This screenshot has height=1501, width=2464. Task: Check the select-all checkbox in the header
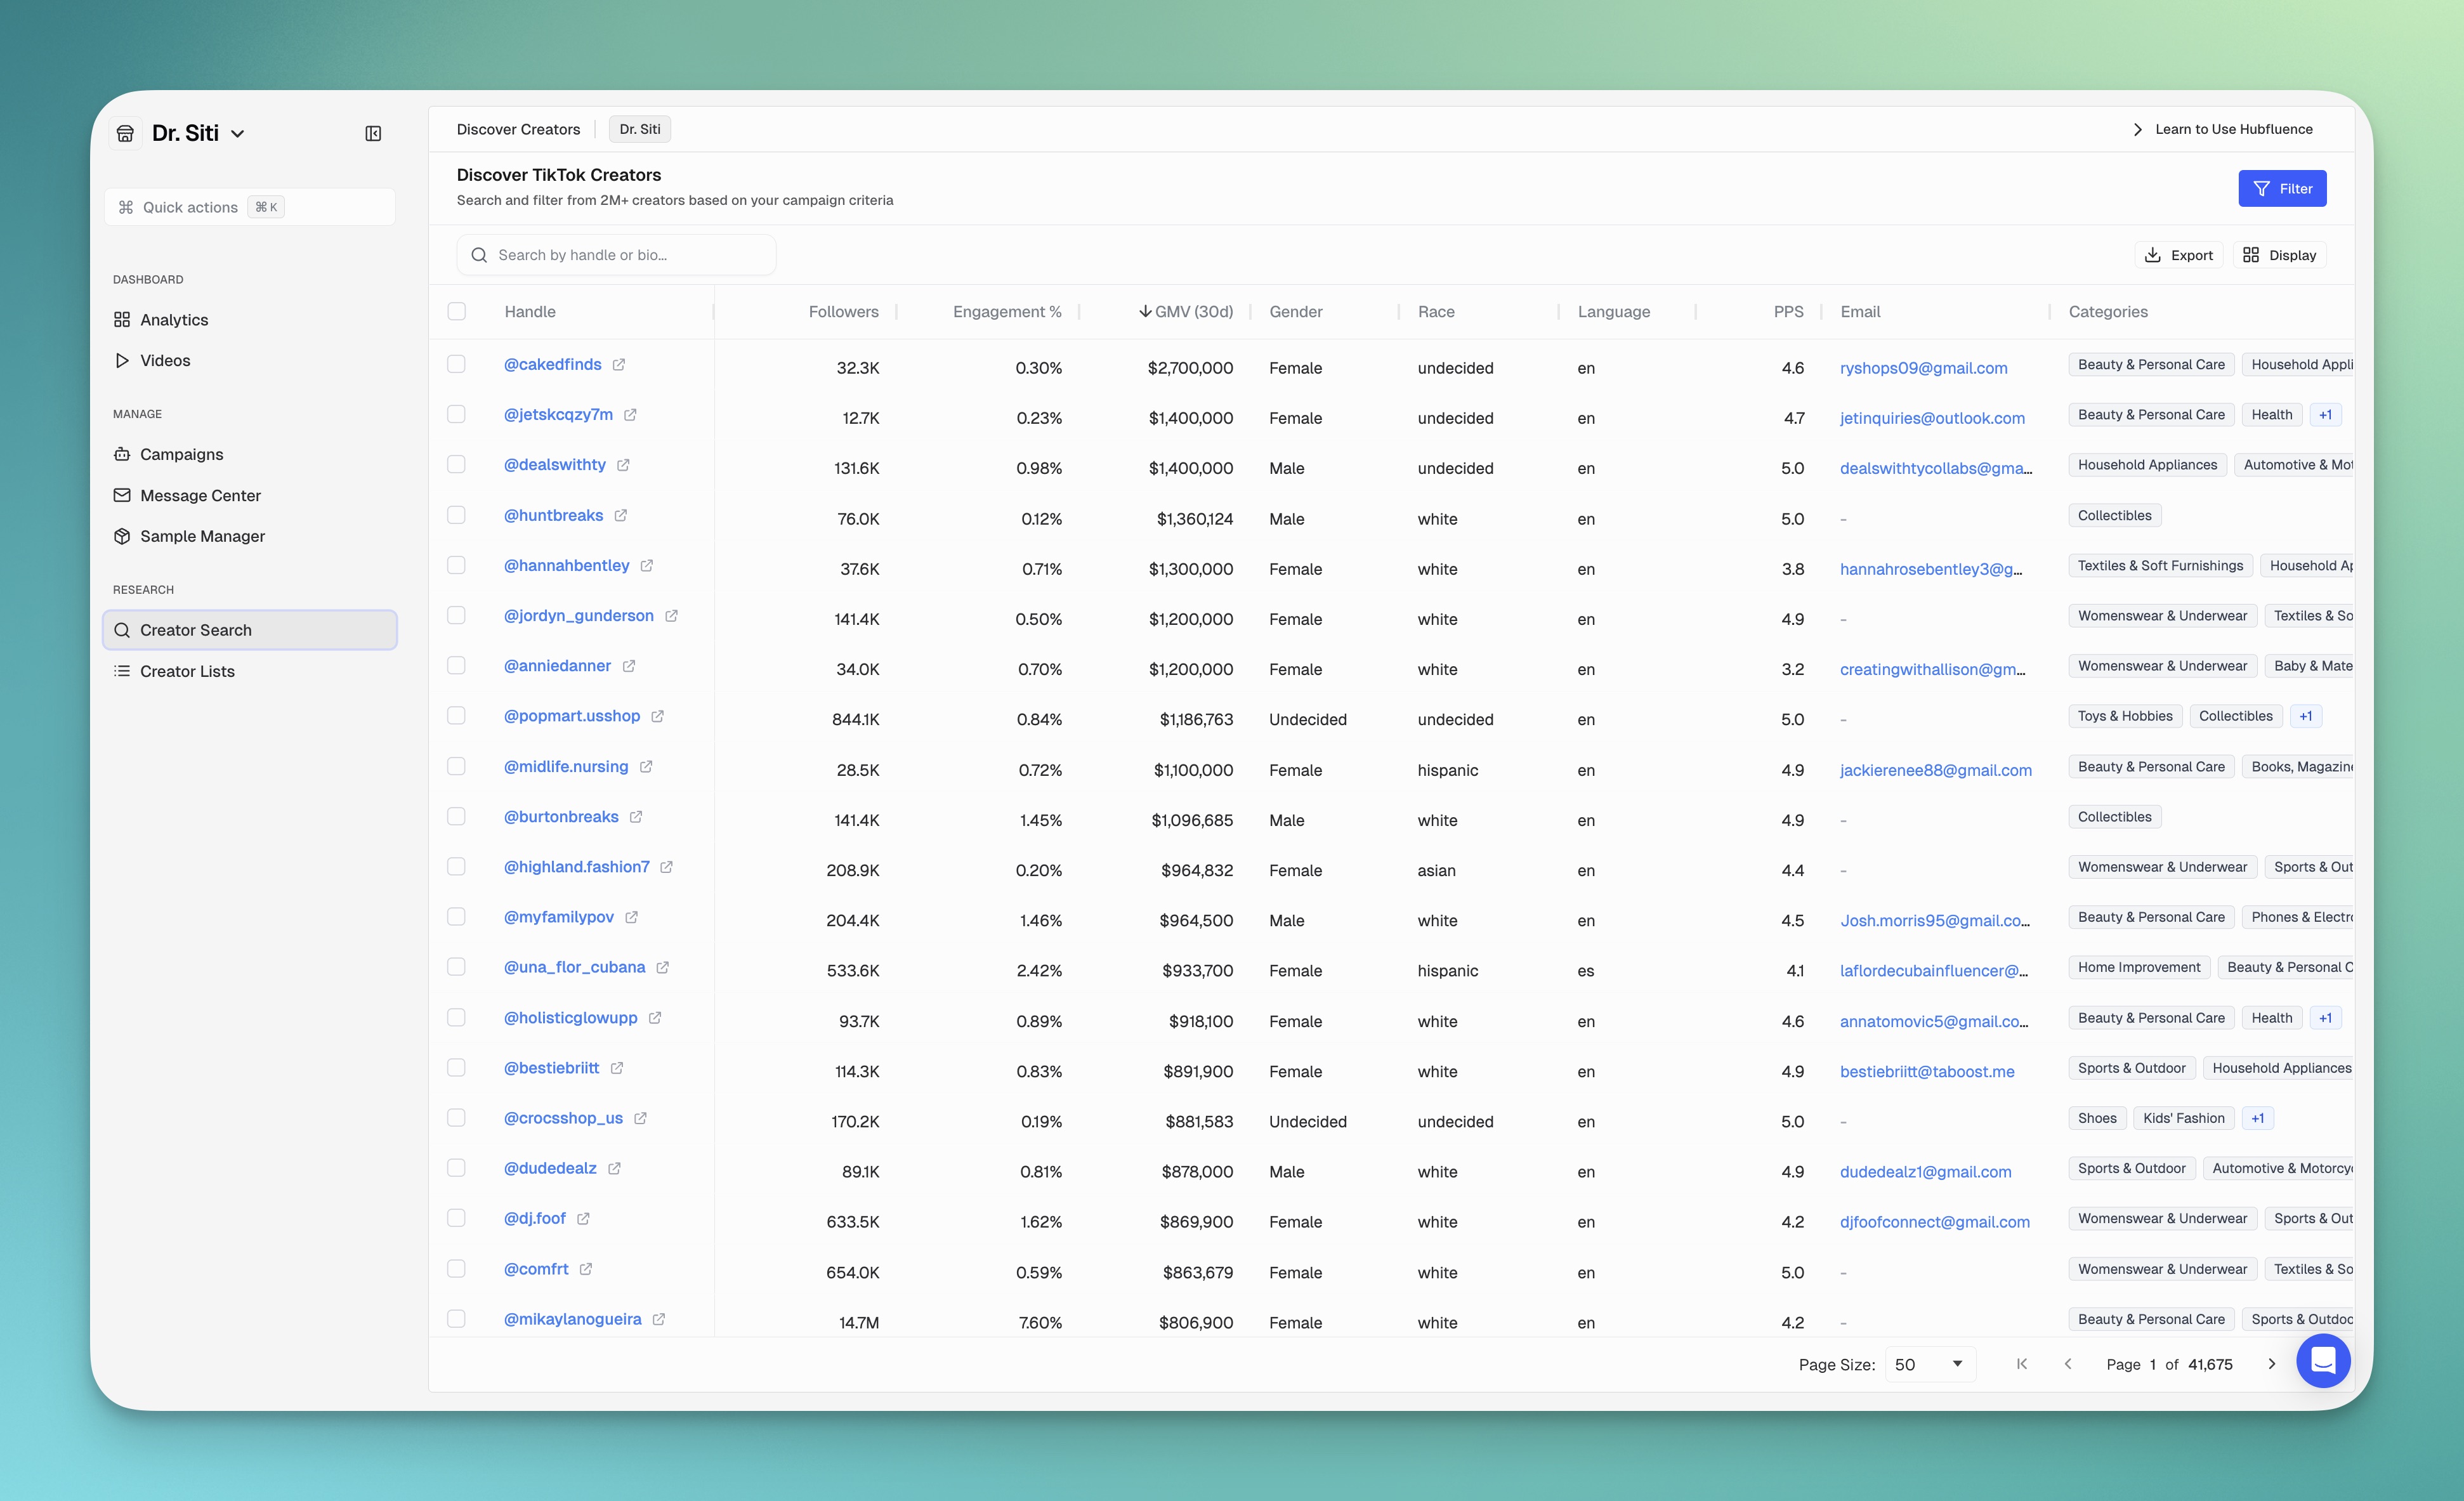click(457, 311)
